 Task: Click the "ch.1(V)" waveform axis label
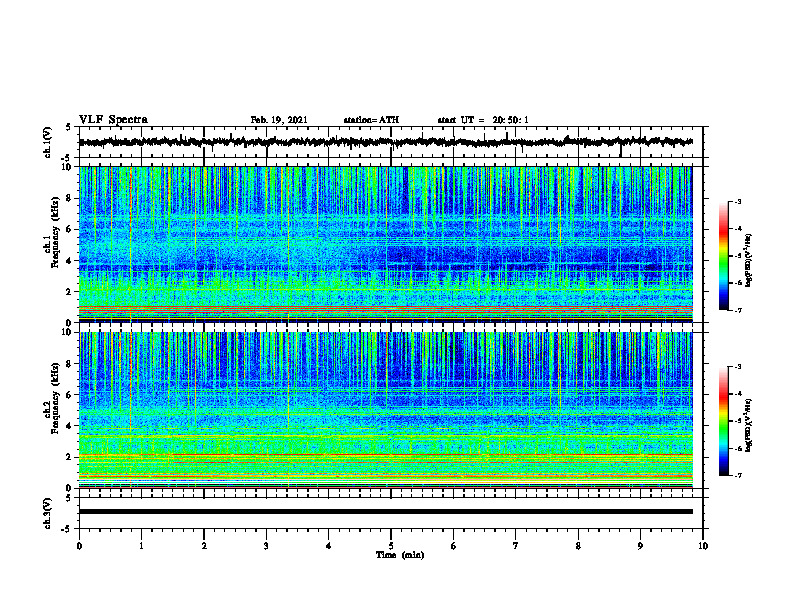click(x=48, y=142)
